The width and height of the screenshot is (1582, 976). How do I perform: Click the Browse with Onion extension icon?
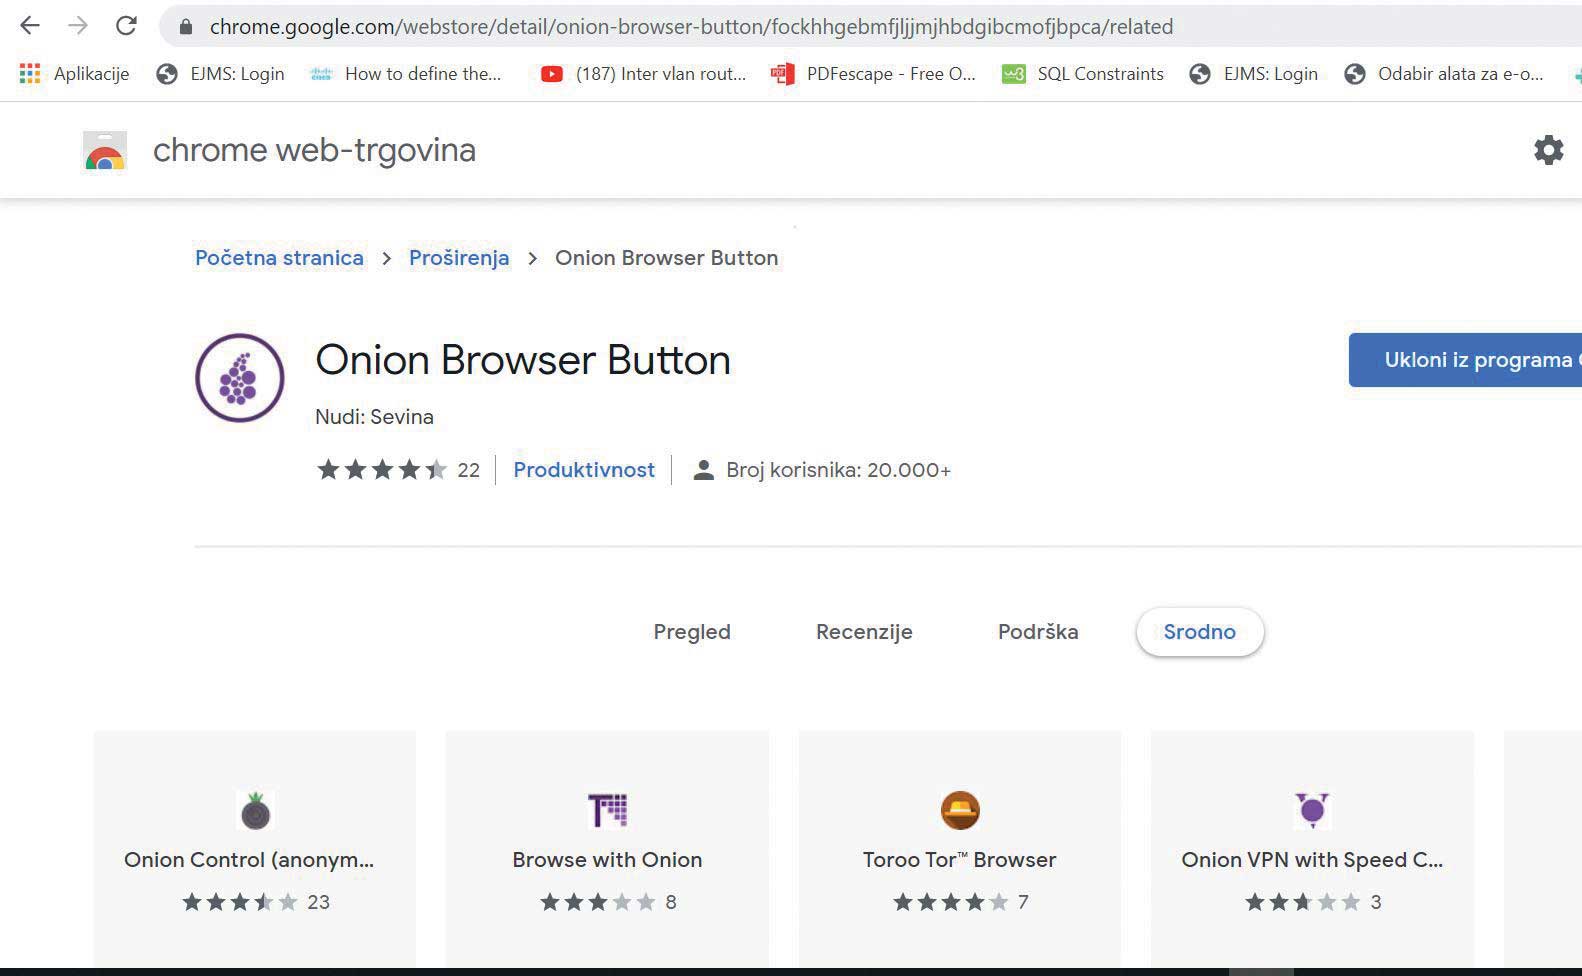(608, 810)
